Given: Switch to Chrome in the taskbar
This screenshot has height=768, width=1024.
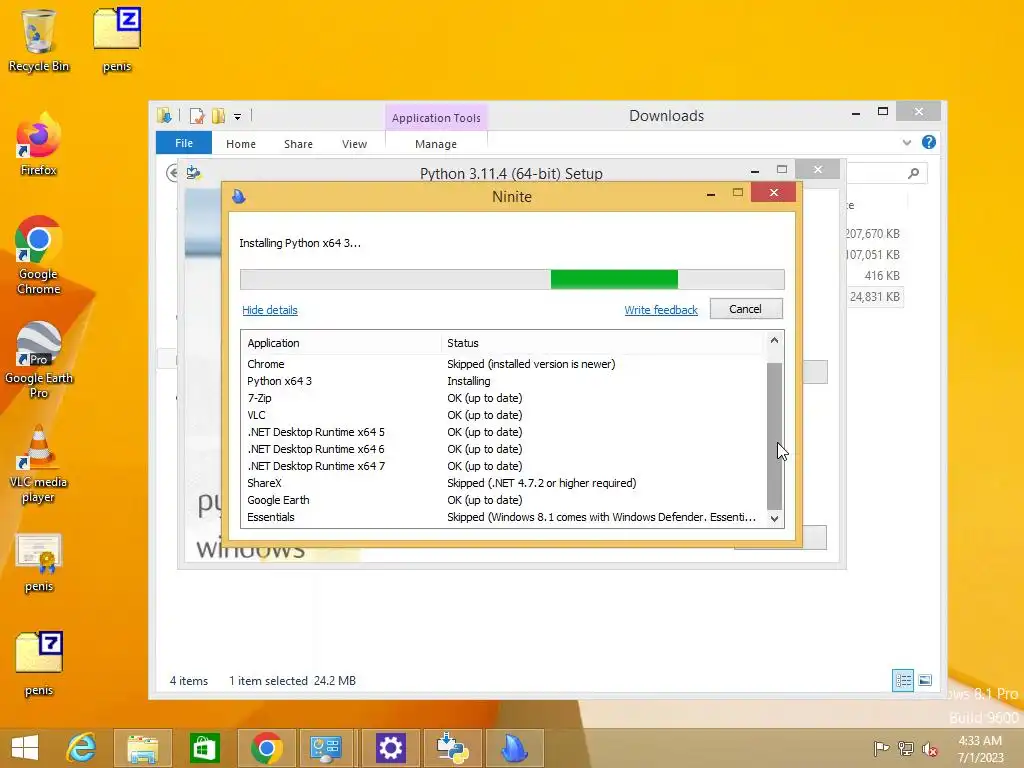Looking at the screenshot, I should click(266, 748).
